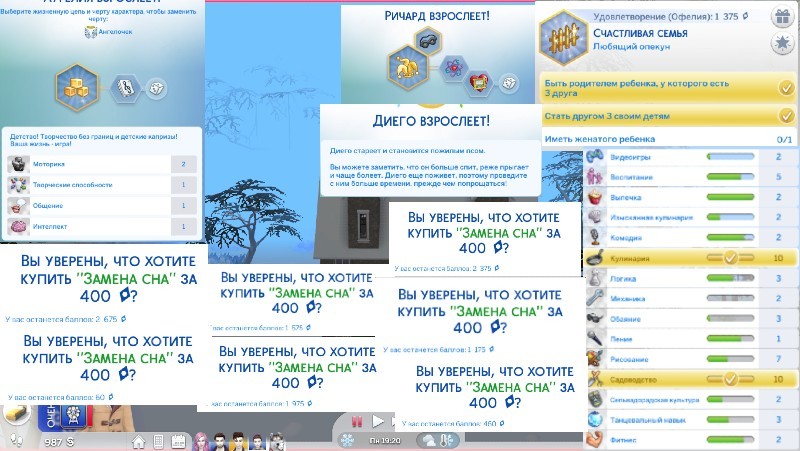Viewport: 800px width, 451px height.
Task: Click checkmark on Быть родителем ребенка milestone
Action: pos(786,88)
